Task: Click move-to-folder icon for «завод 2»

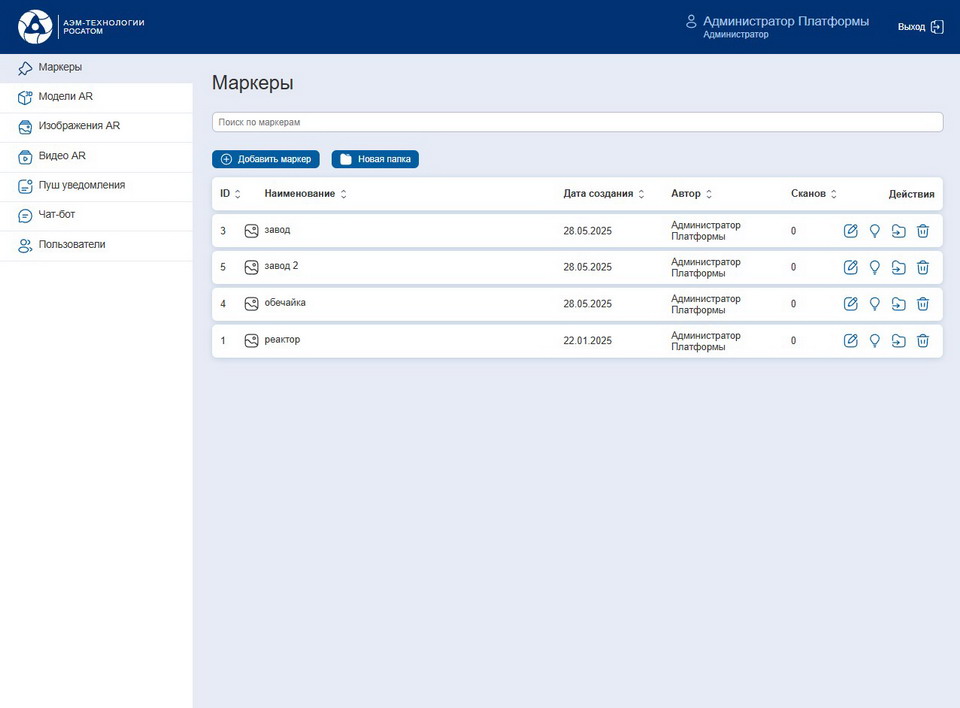Action: [899, 267]
